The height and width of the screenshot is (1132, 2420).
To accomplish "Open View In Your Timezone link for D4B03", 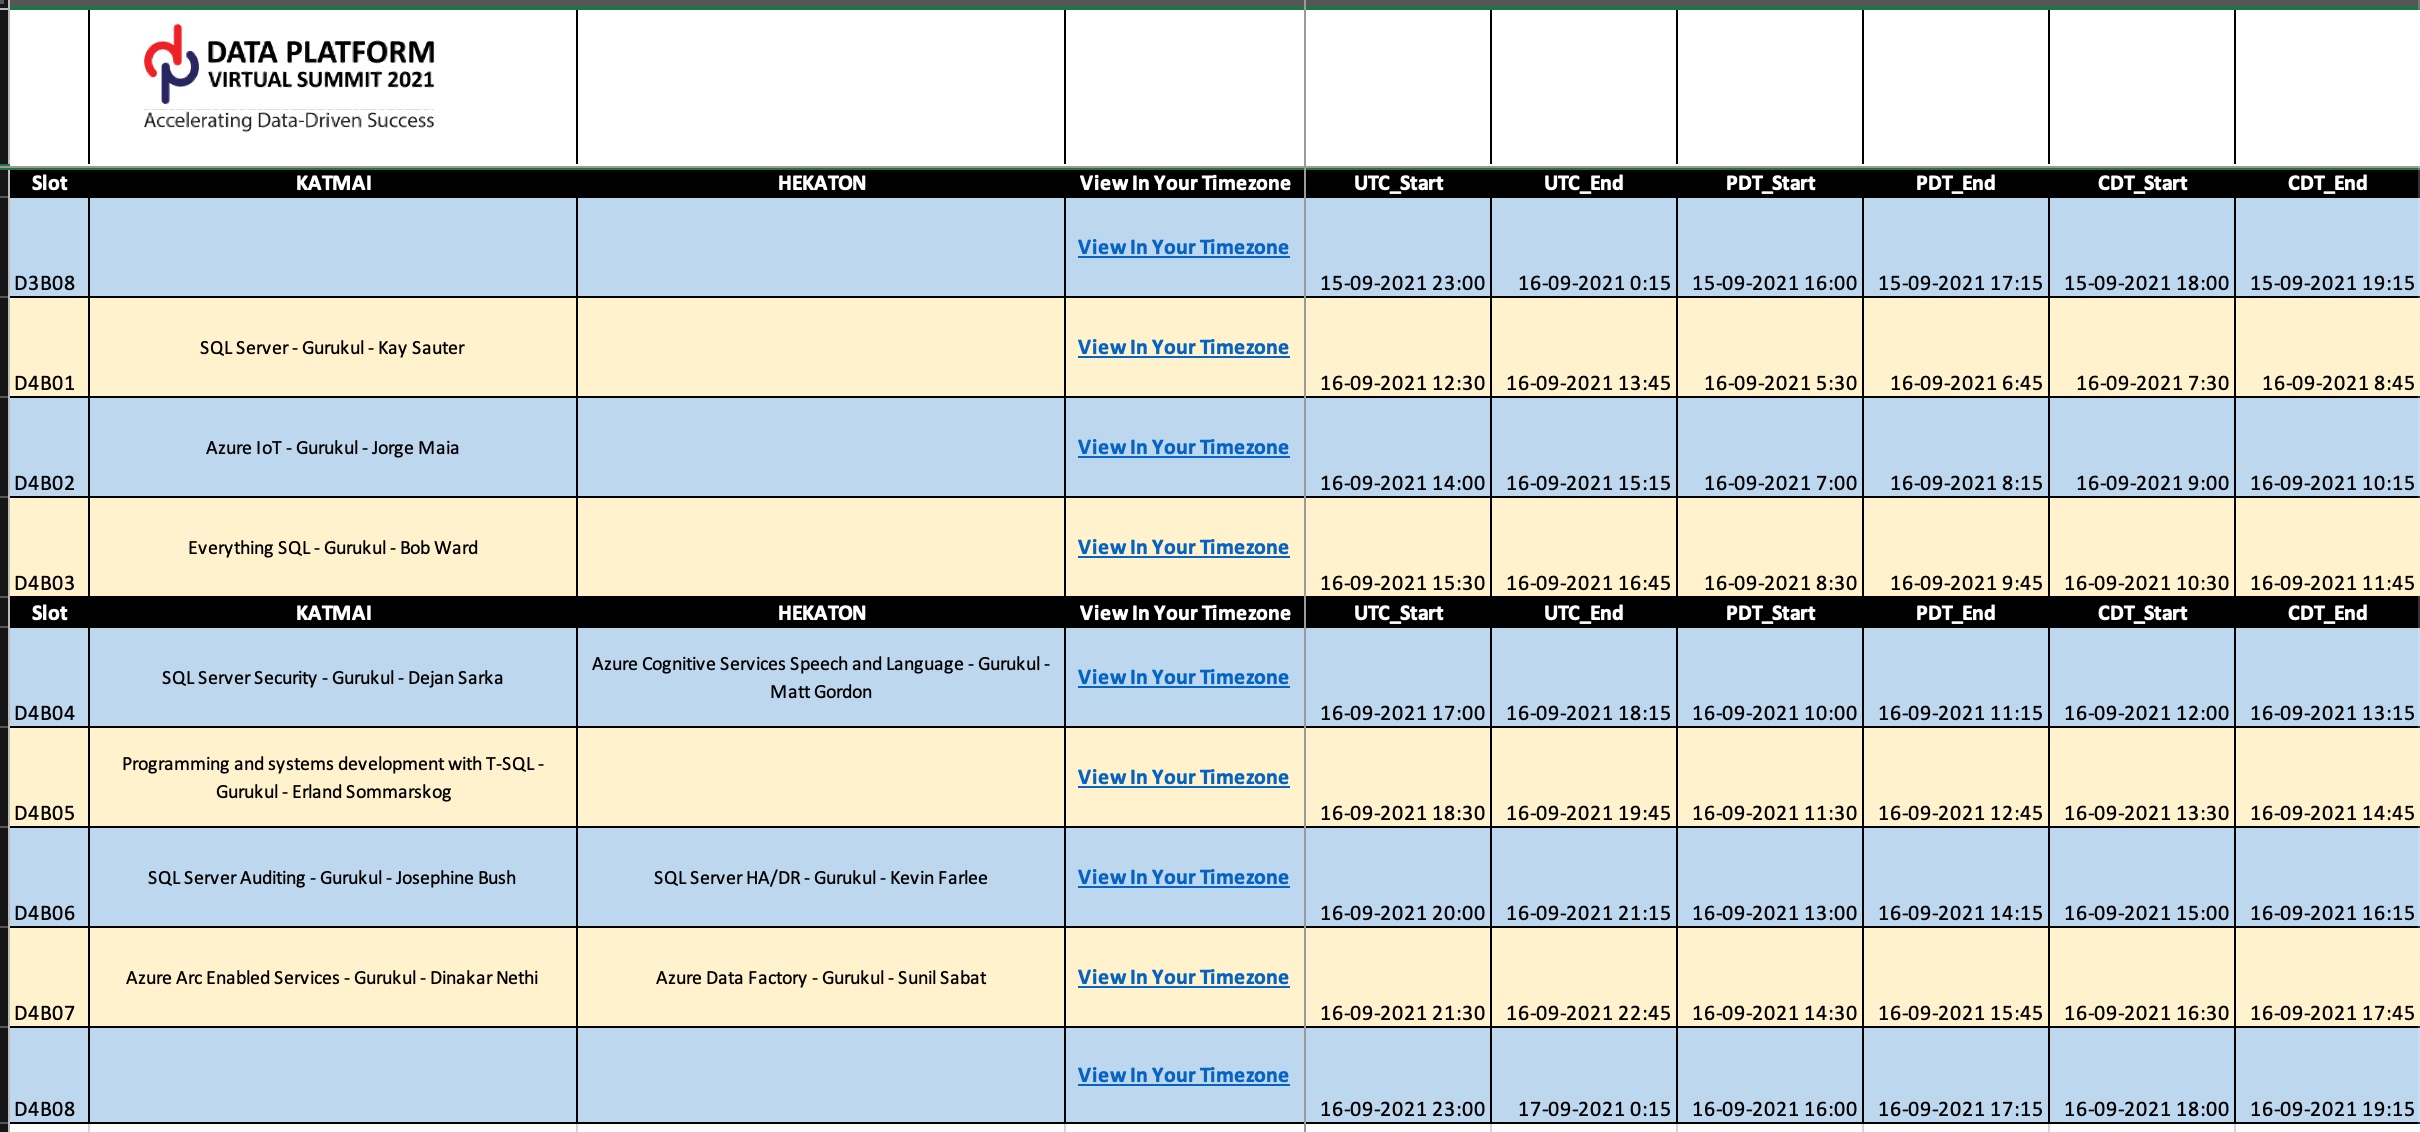I will (x=1183, y=547).
